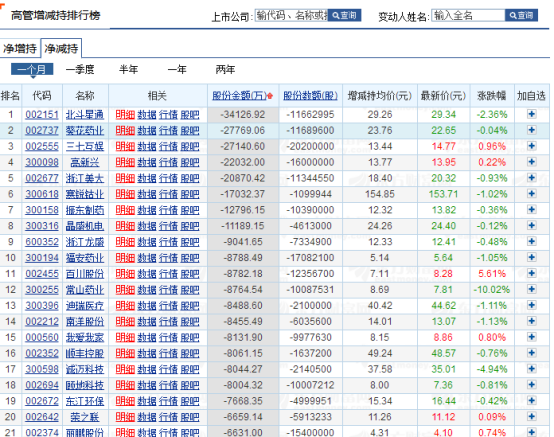Open 东江环保 stock name link

(x=85, y=401)
